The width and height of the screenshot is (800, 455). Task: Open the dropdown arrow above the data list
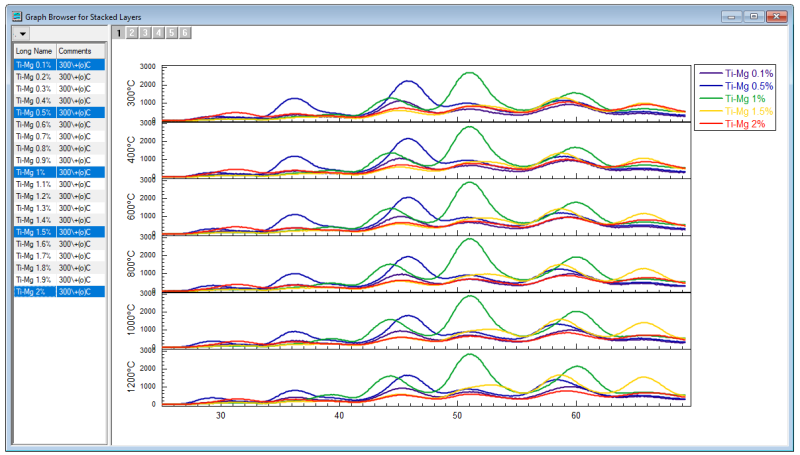click(x=21, y=34)
